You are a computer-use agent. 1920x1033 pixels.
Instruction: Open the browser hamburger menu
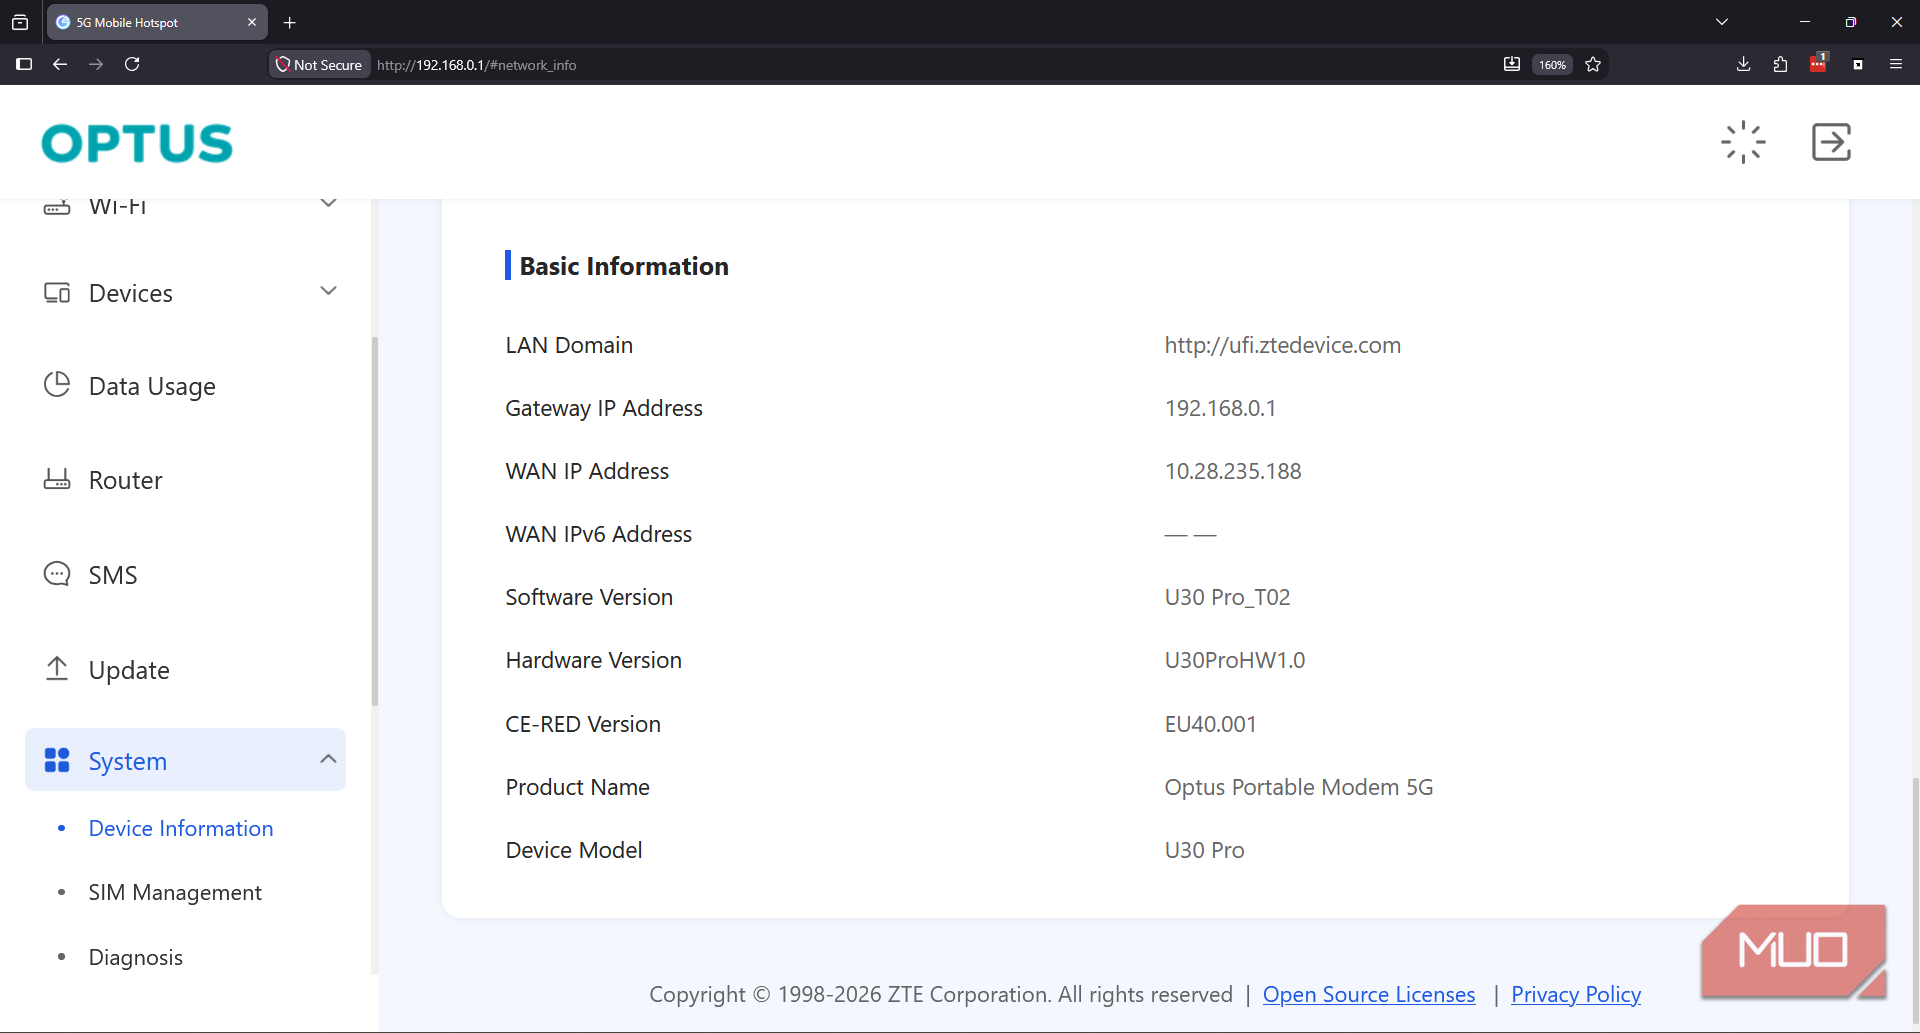coord(1895,64)
